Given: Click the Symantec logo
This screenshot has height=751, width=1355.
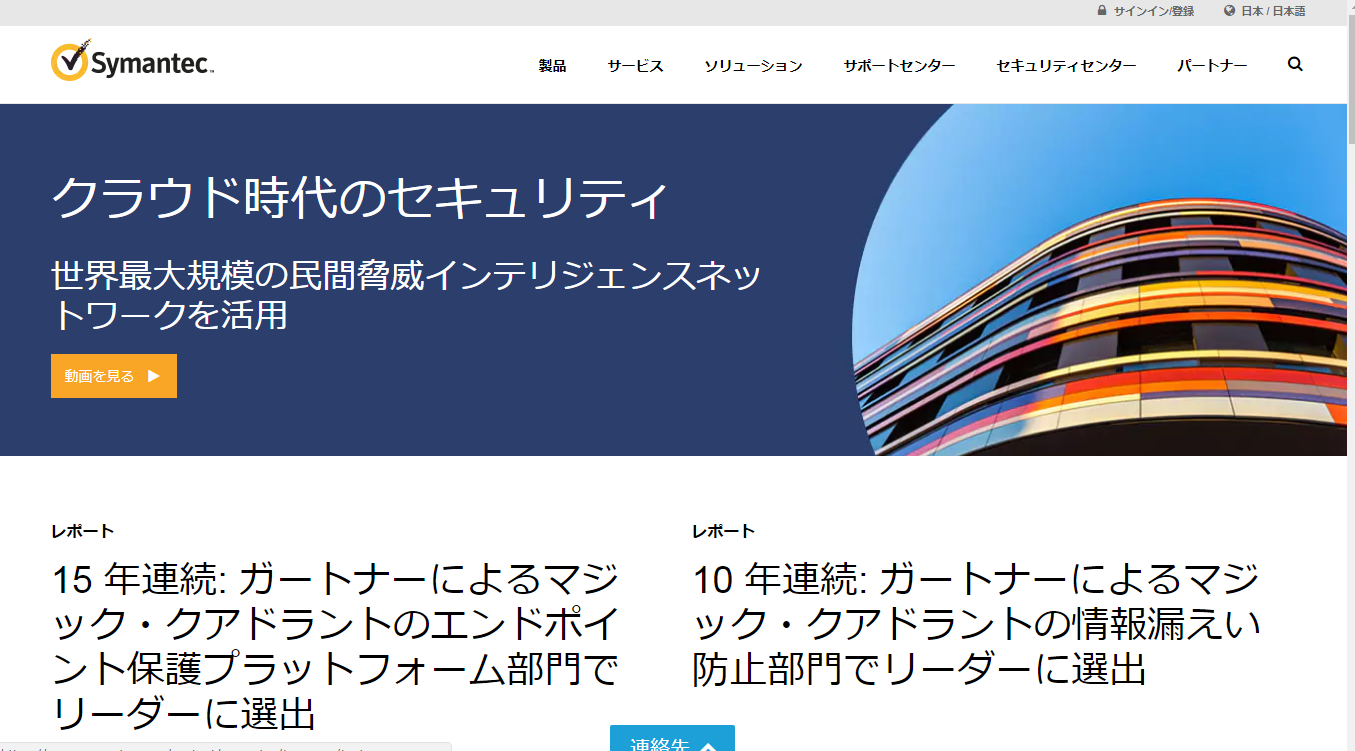Looking at the screenshot, I should (132, 62).
